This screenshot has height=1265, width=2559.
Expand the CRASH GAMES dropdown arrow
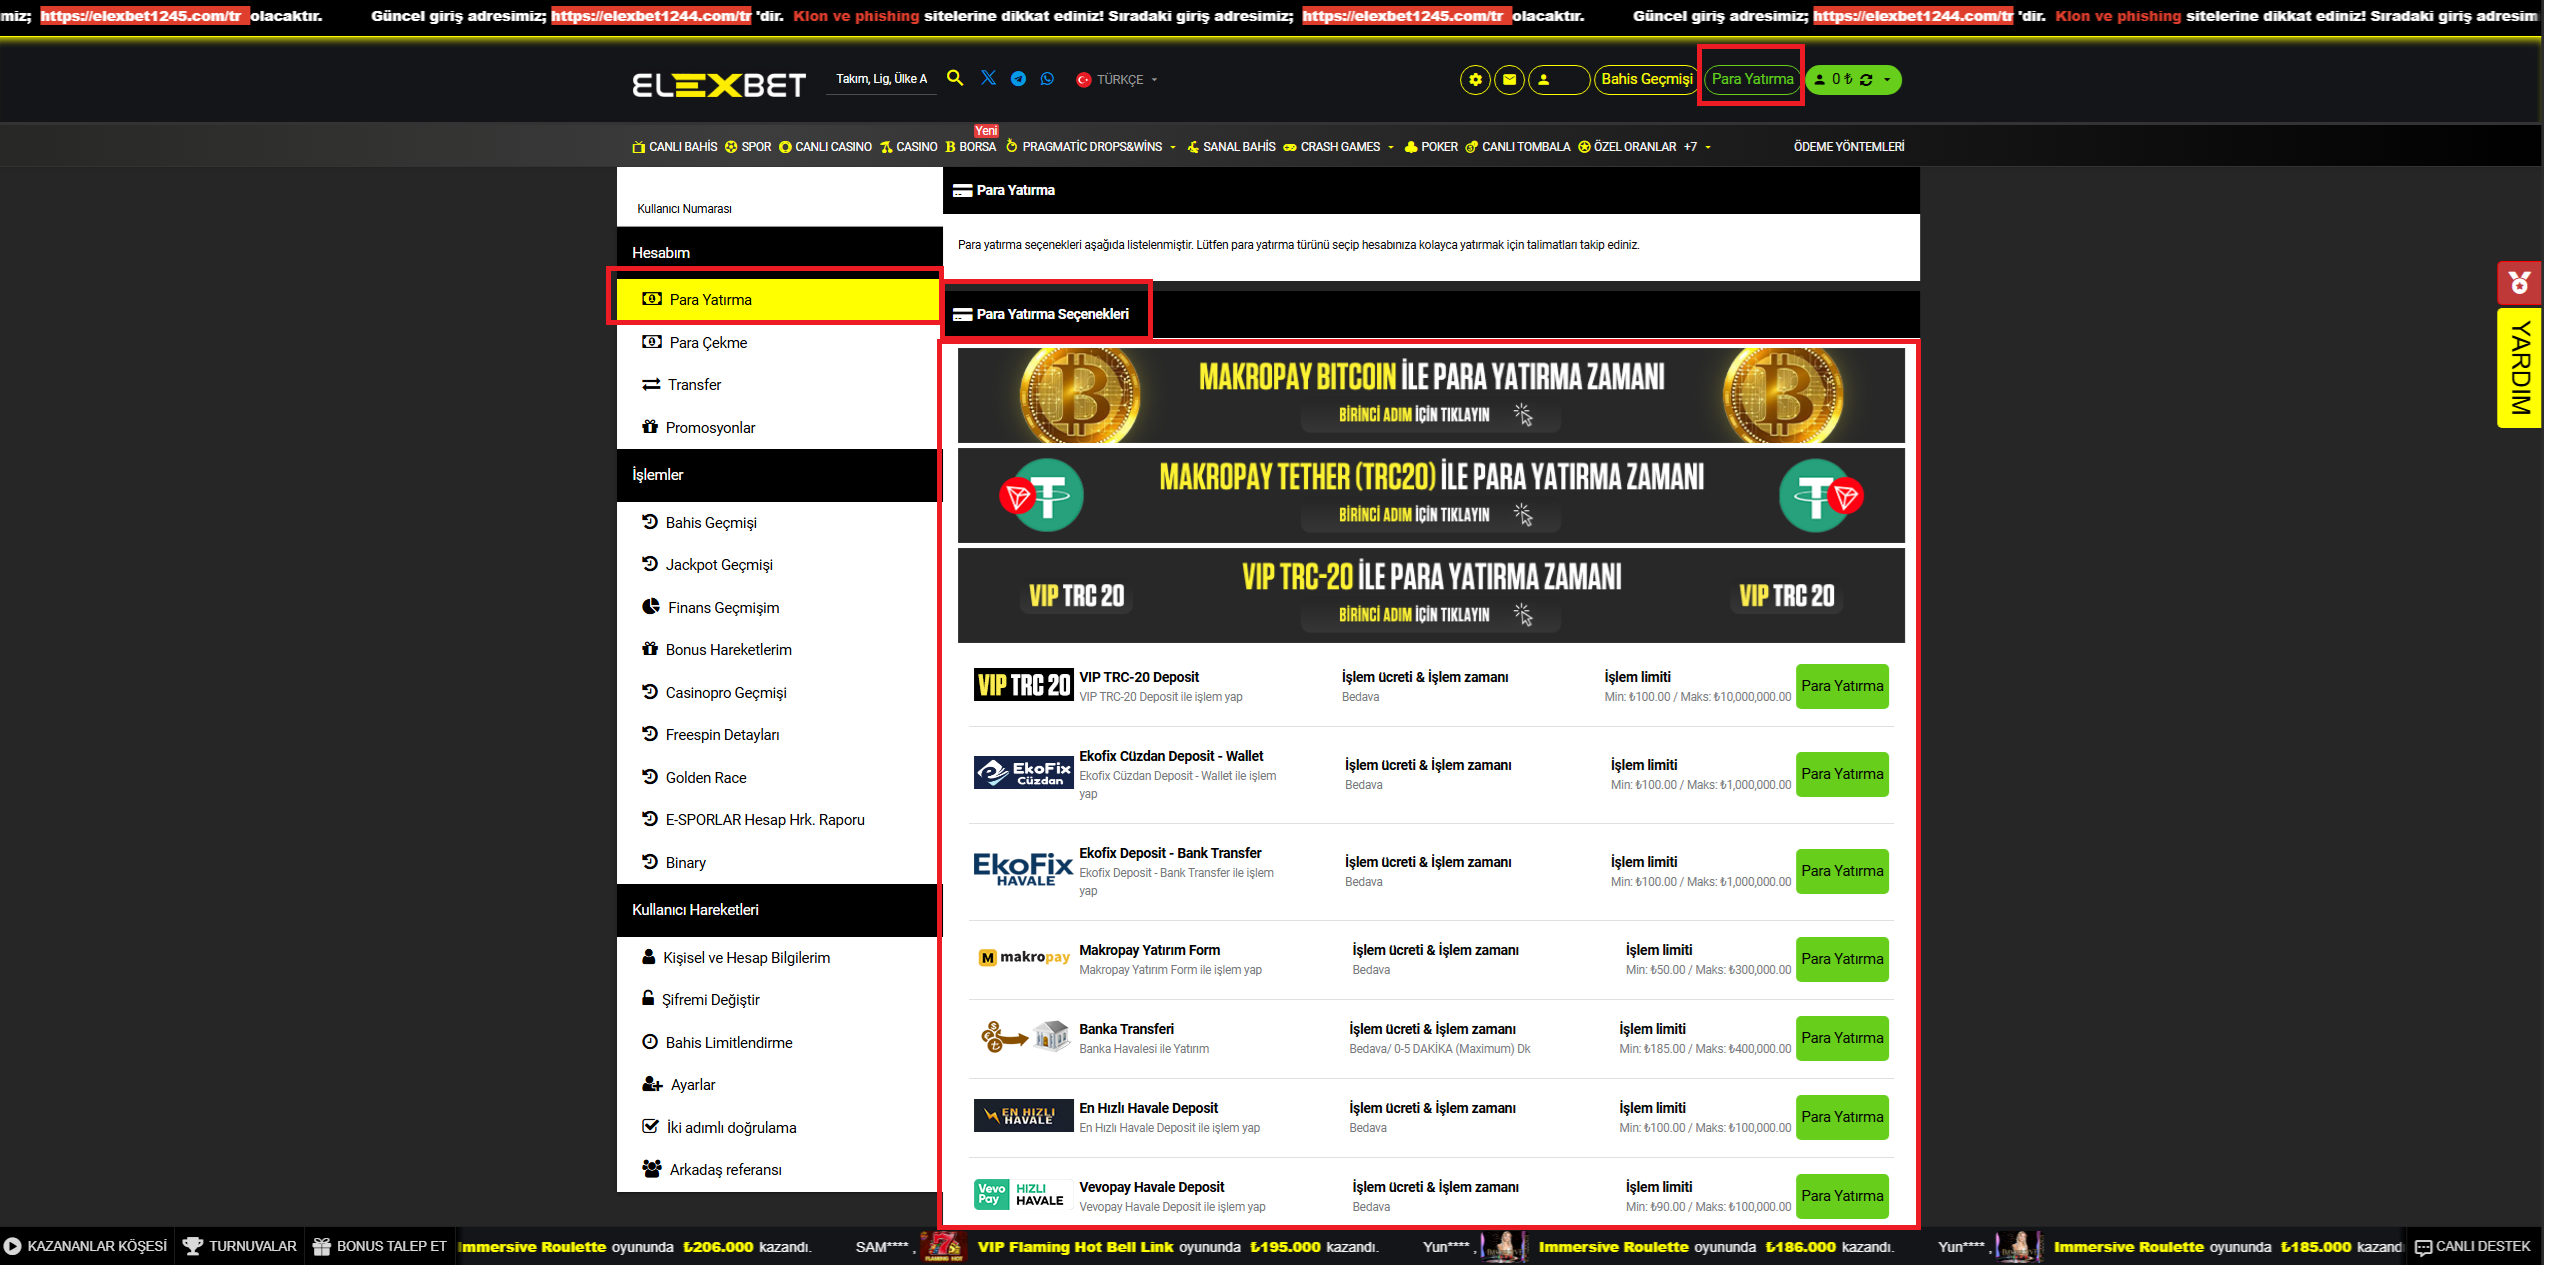point(1391,147)
